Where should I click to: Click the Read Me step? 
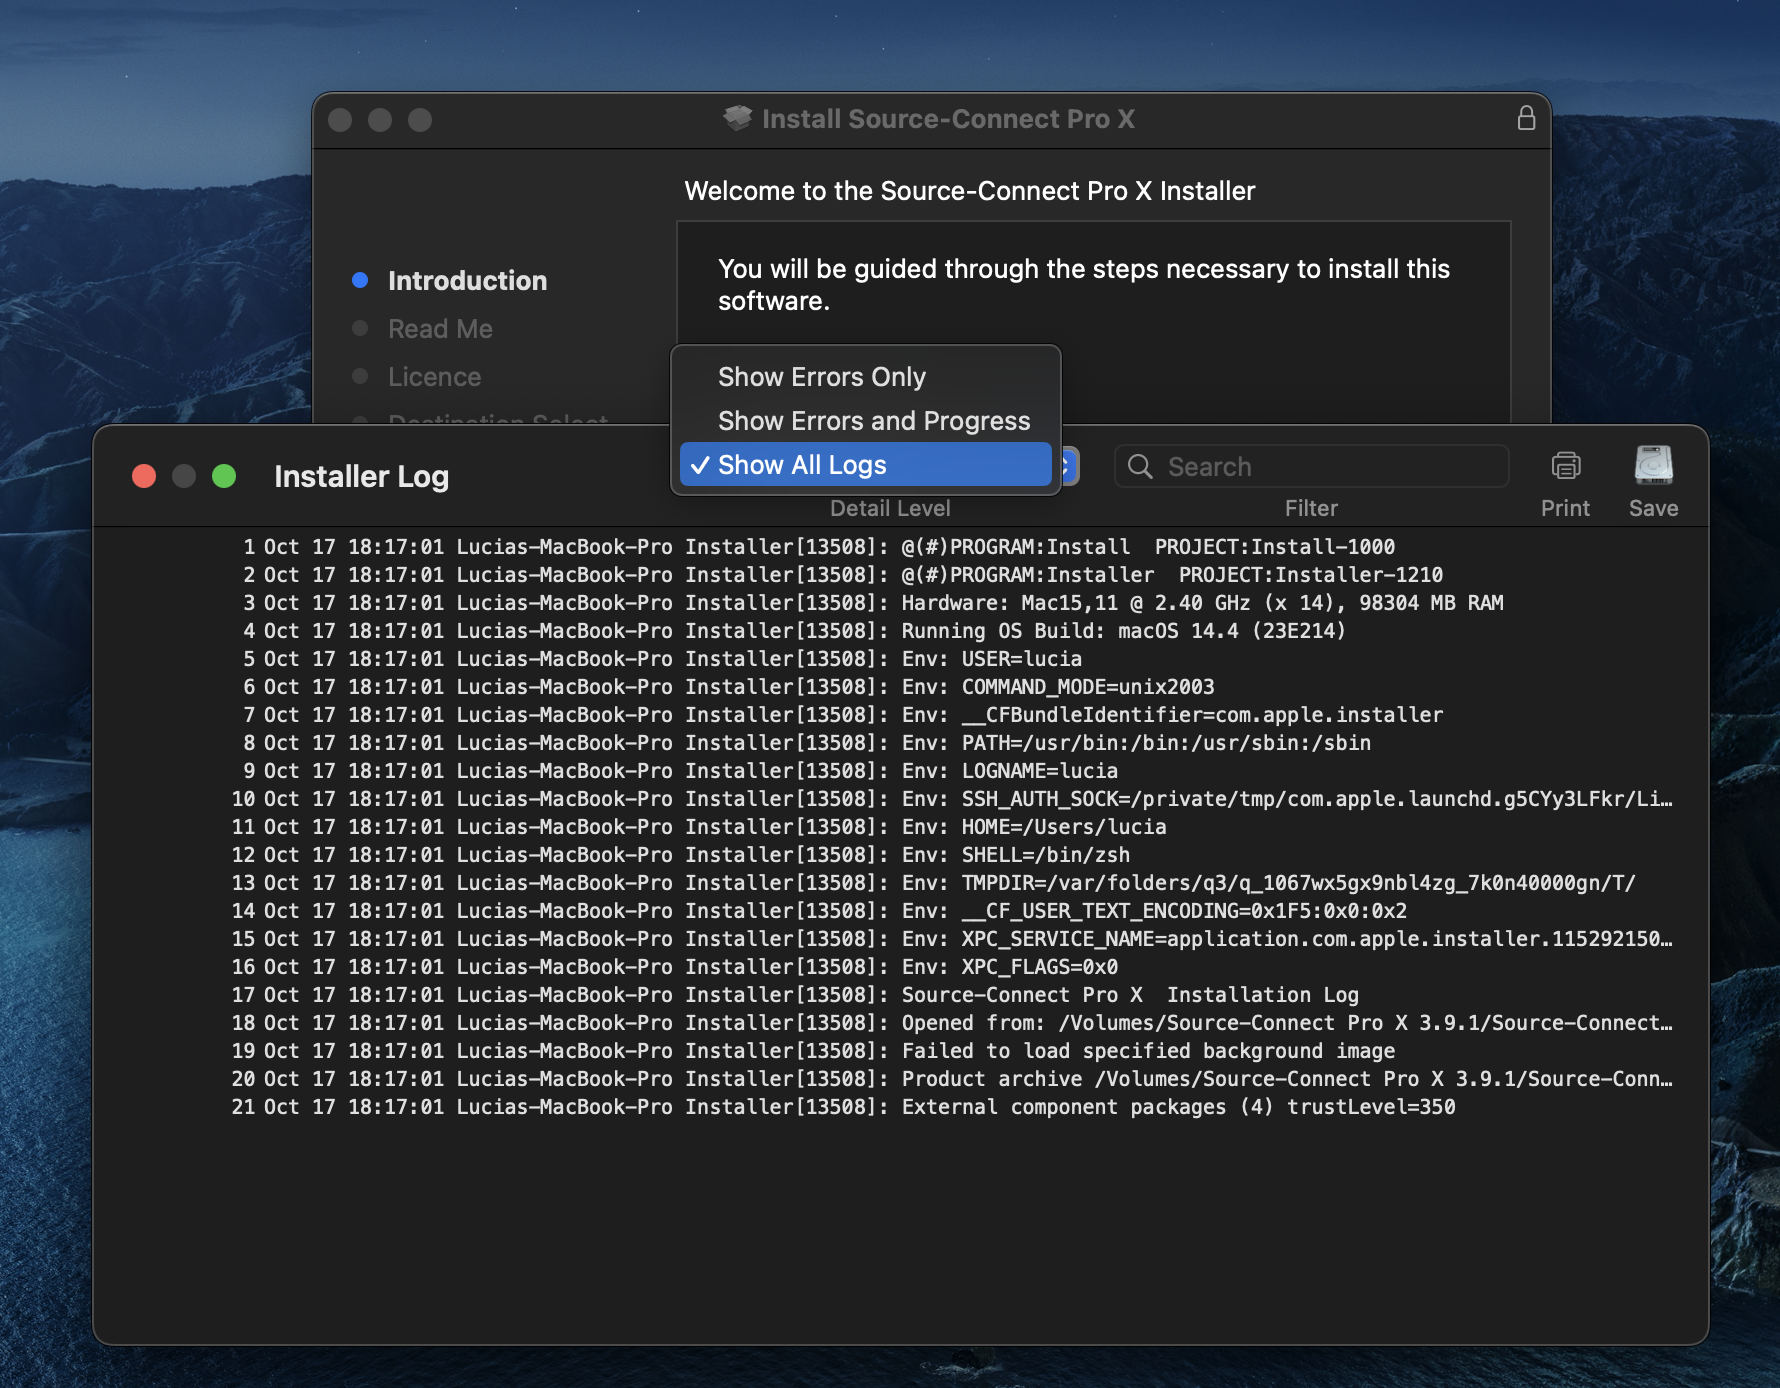(x=440, y=329)
